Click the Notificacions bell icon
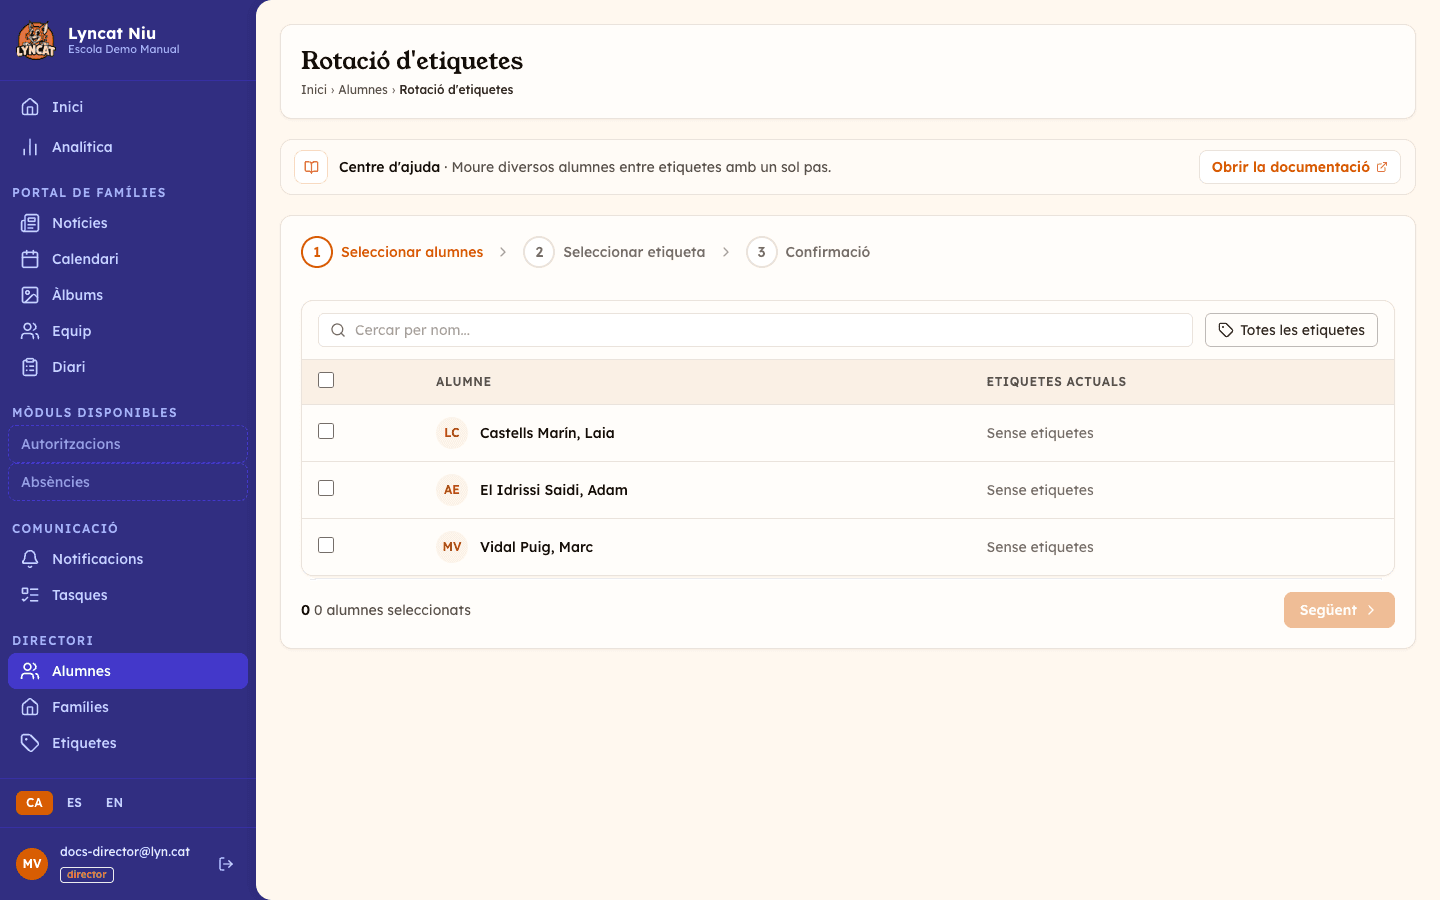The width and height of the screenshot is (1440, 900). pos(30,559)
